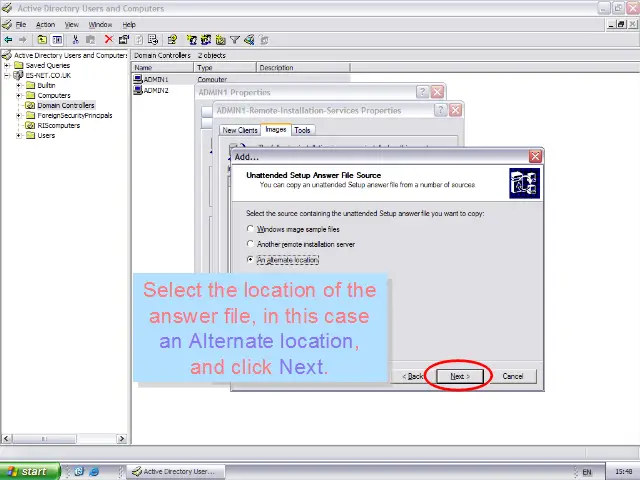Click the ADMIN1 computer icon in list

(138, 79)
